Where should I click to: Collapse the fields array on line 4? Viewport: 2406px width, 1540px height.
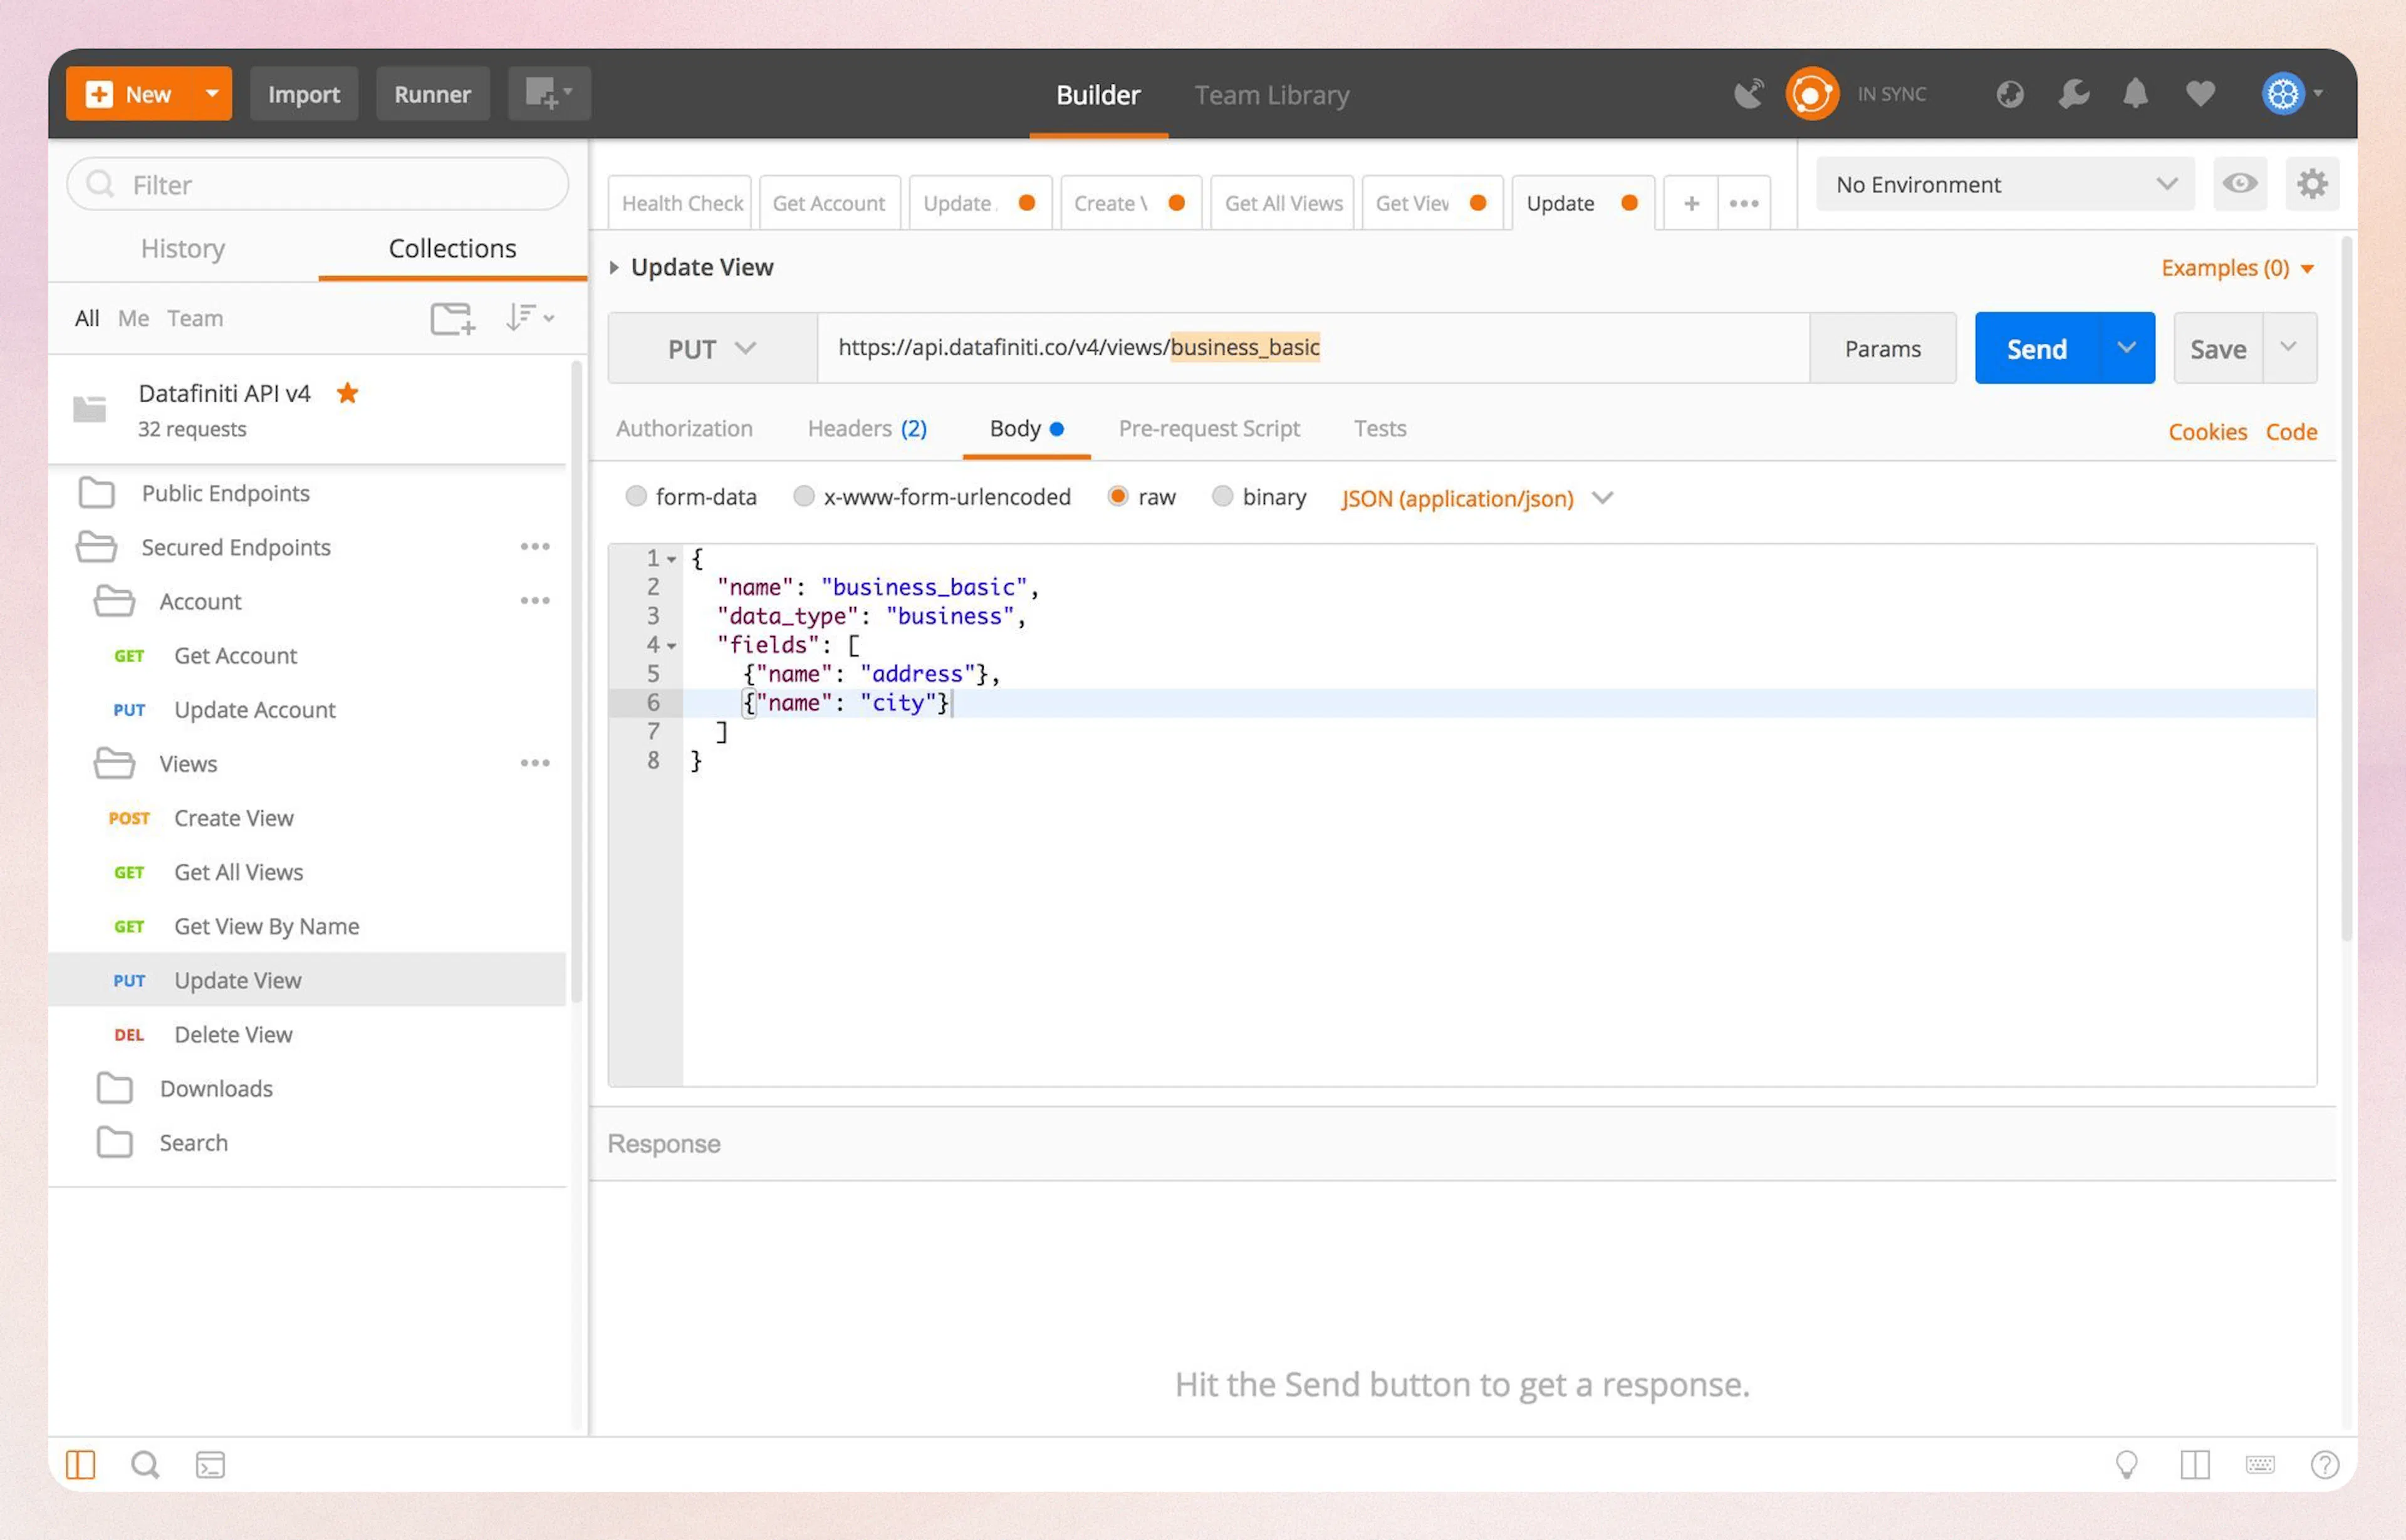pyautogui.click(x=672, y=646)
